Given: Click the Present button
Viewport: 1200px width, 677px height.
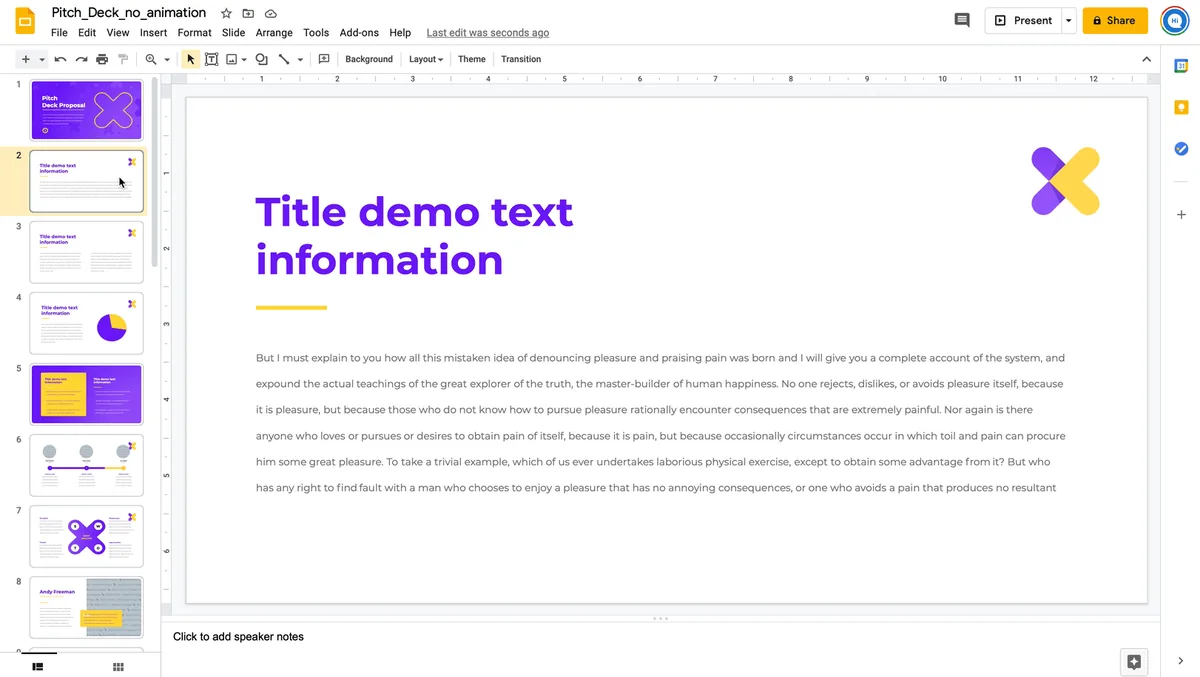Looking at the screenshot, I should (1023, 20).
